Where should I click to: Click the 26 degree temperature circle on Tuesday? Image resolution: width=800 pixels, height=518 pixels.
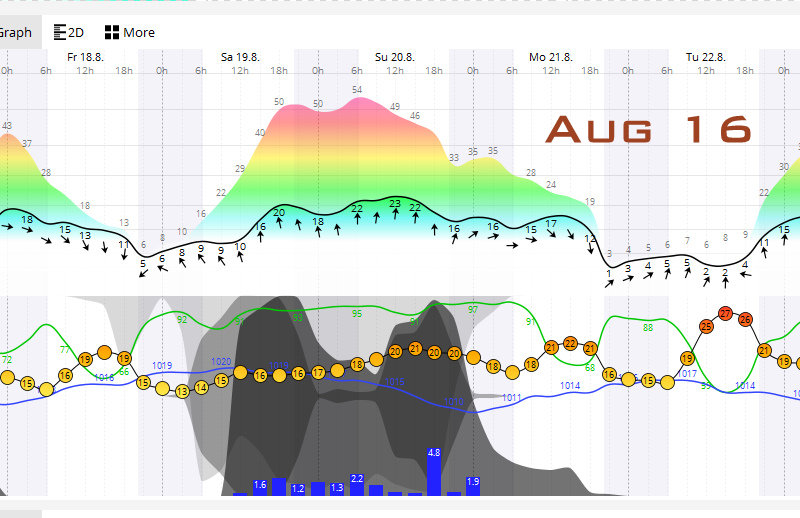[x=745, y=319]
